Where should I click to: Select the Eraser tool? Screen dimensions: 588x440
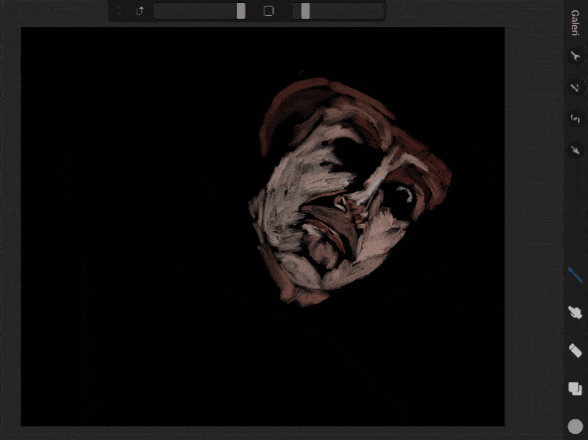[575, 351]
